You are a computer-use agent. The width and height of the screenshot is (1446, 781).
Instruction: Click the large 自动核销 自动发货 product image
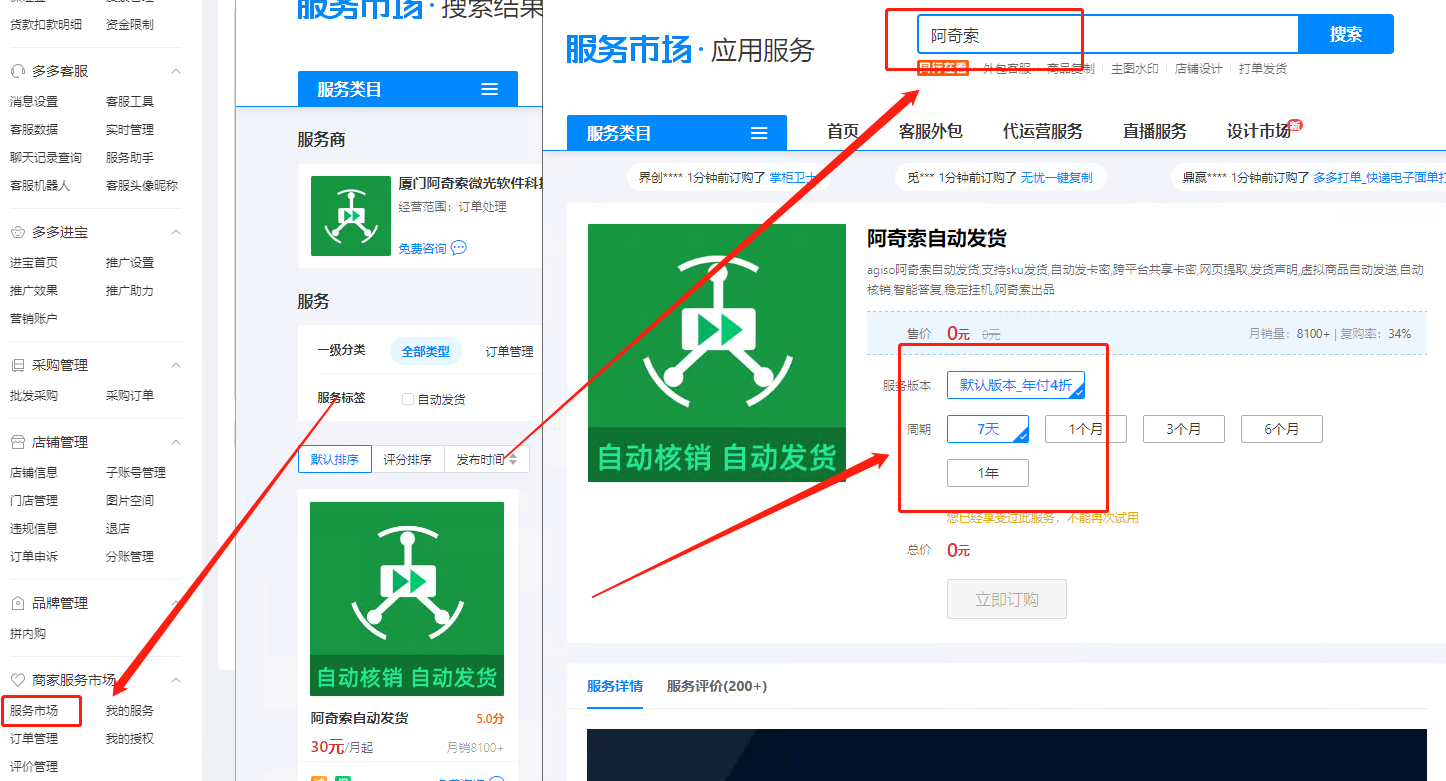click(717, 352)
